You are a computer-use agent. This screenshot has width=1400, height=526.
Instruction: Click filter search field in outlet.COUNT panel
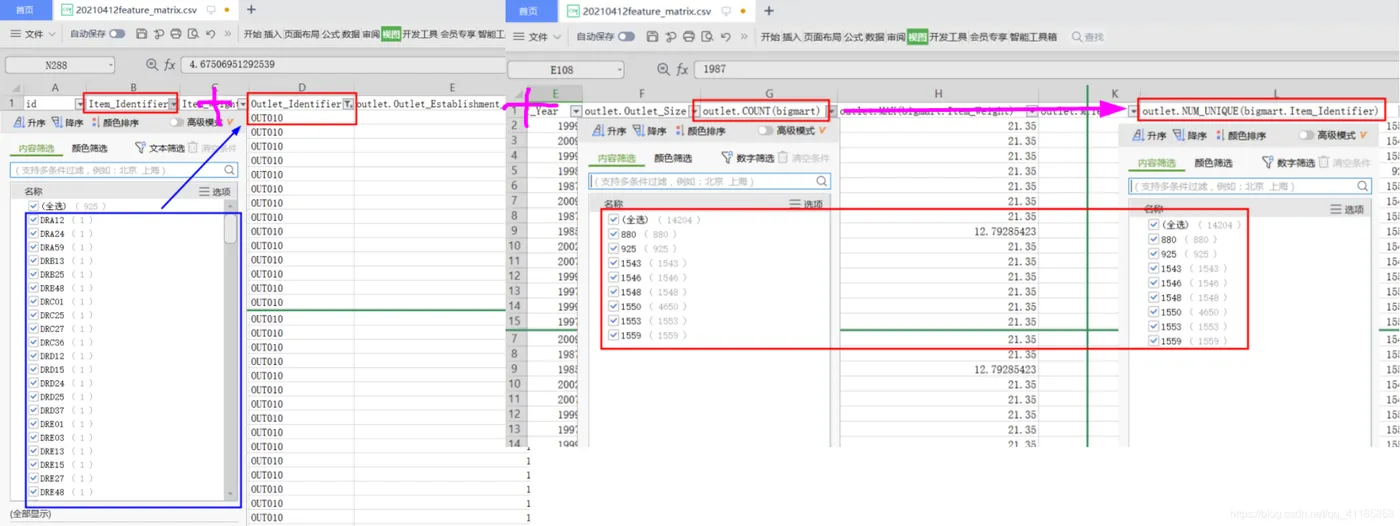click(x=710, y=181)
